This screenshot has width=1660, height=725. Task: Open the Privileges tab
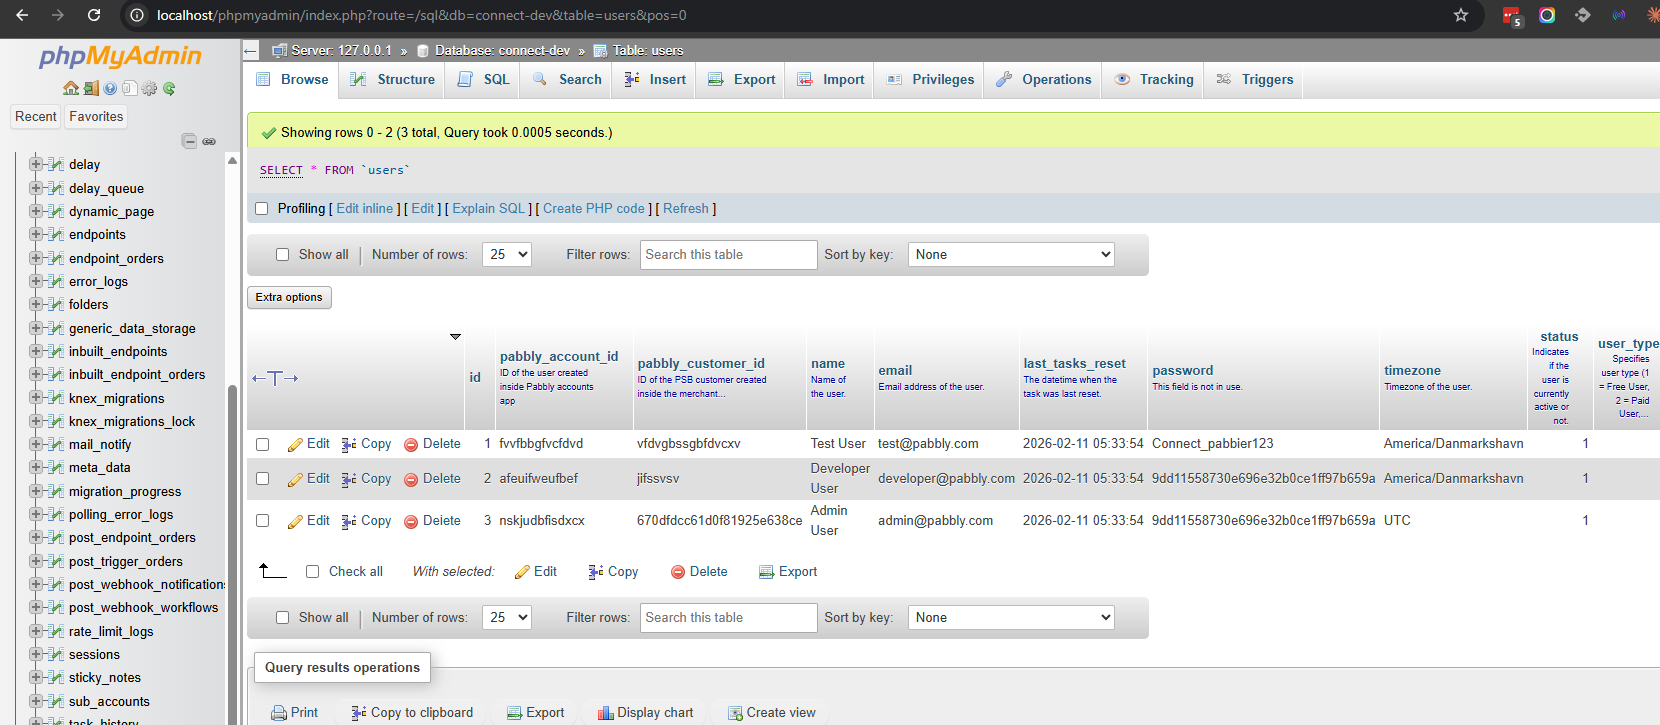click(x=930, y=80)
